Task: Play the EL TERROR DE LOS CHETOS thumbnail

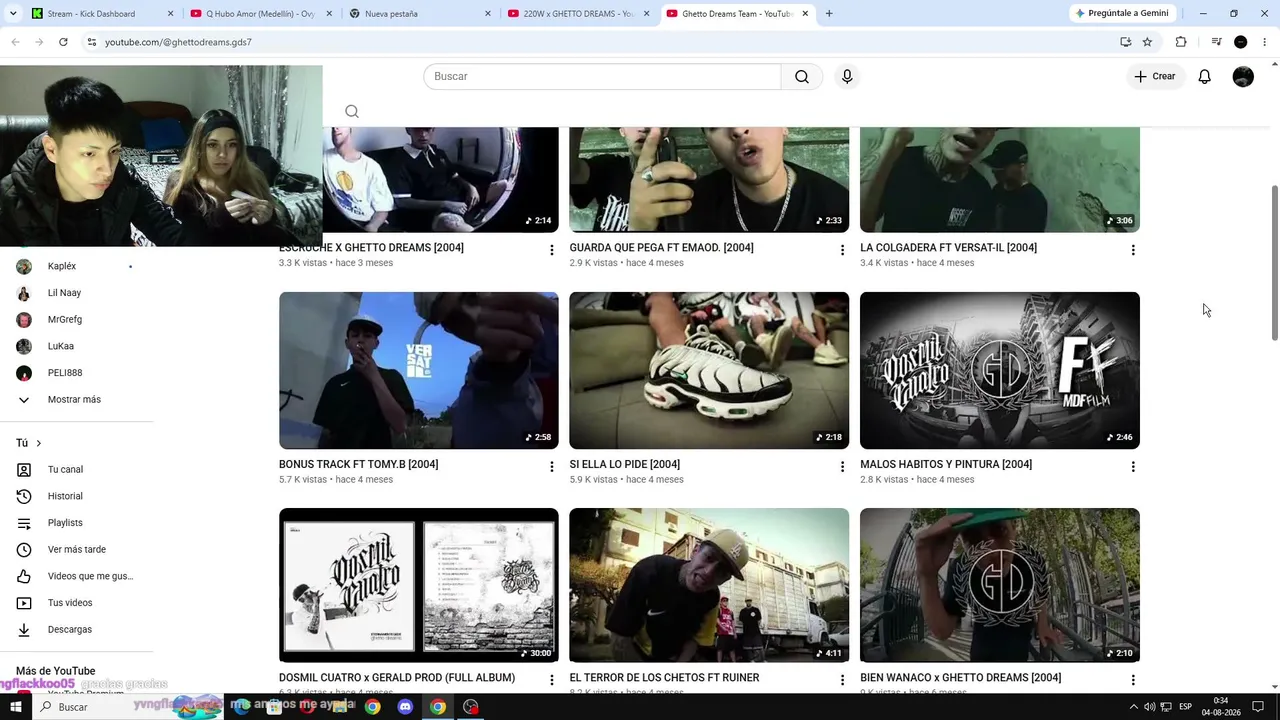Action: pos(709,585)
